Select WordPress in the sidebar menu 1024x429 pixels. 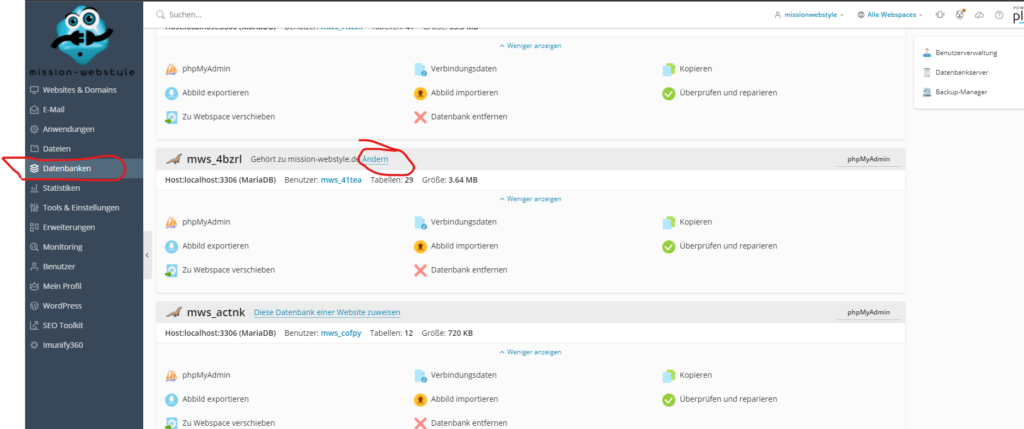[62, 305]
